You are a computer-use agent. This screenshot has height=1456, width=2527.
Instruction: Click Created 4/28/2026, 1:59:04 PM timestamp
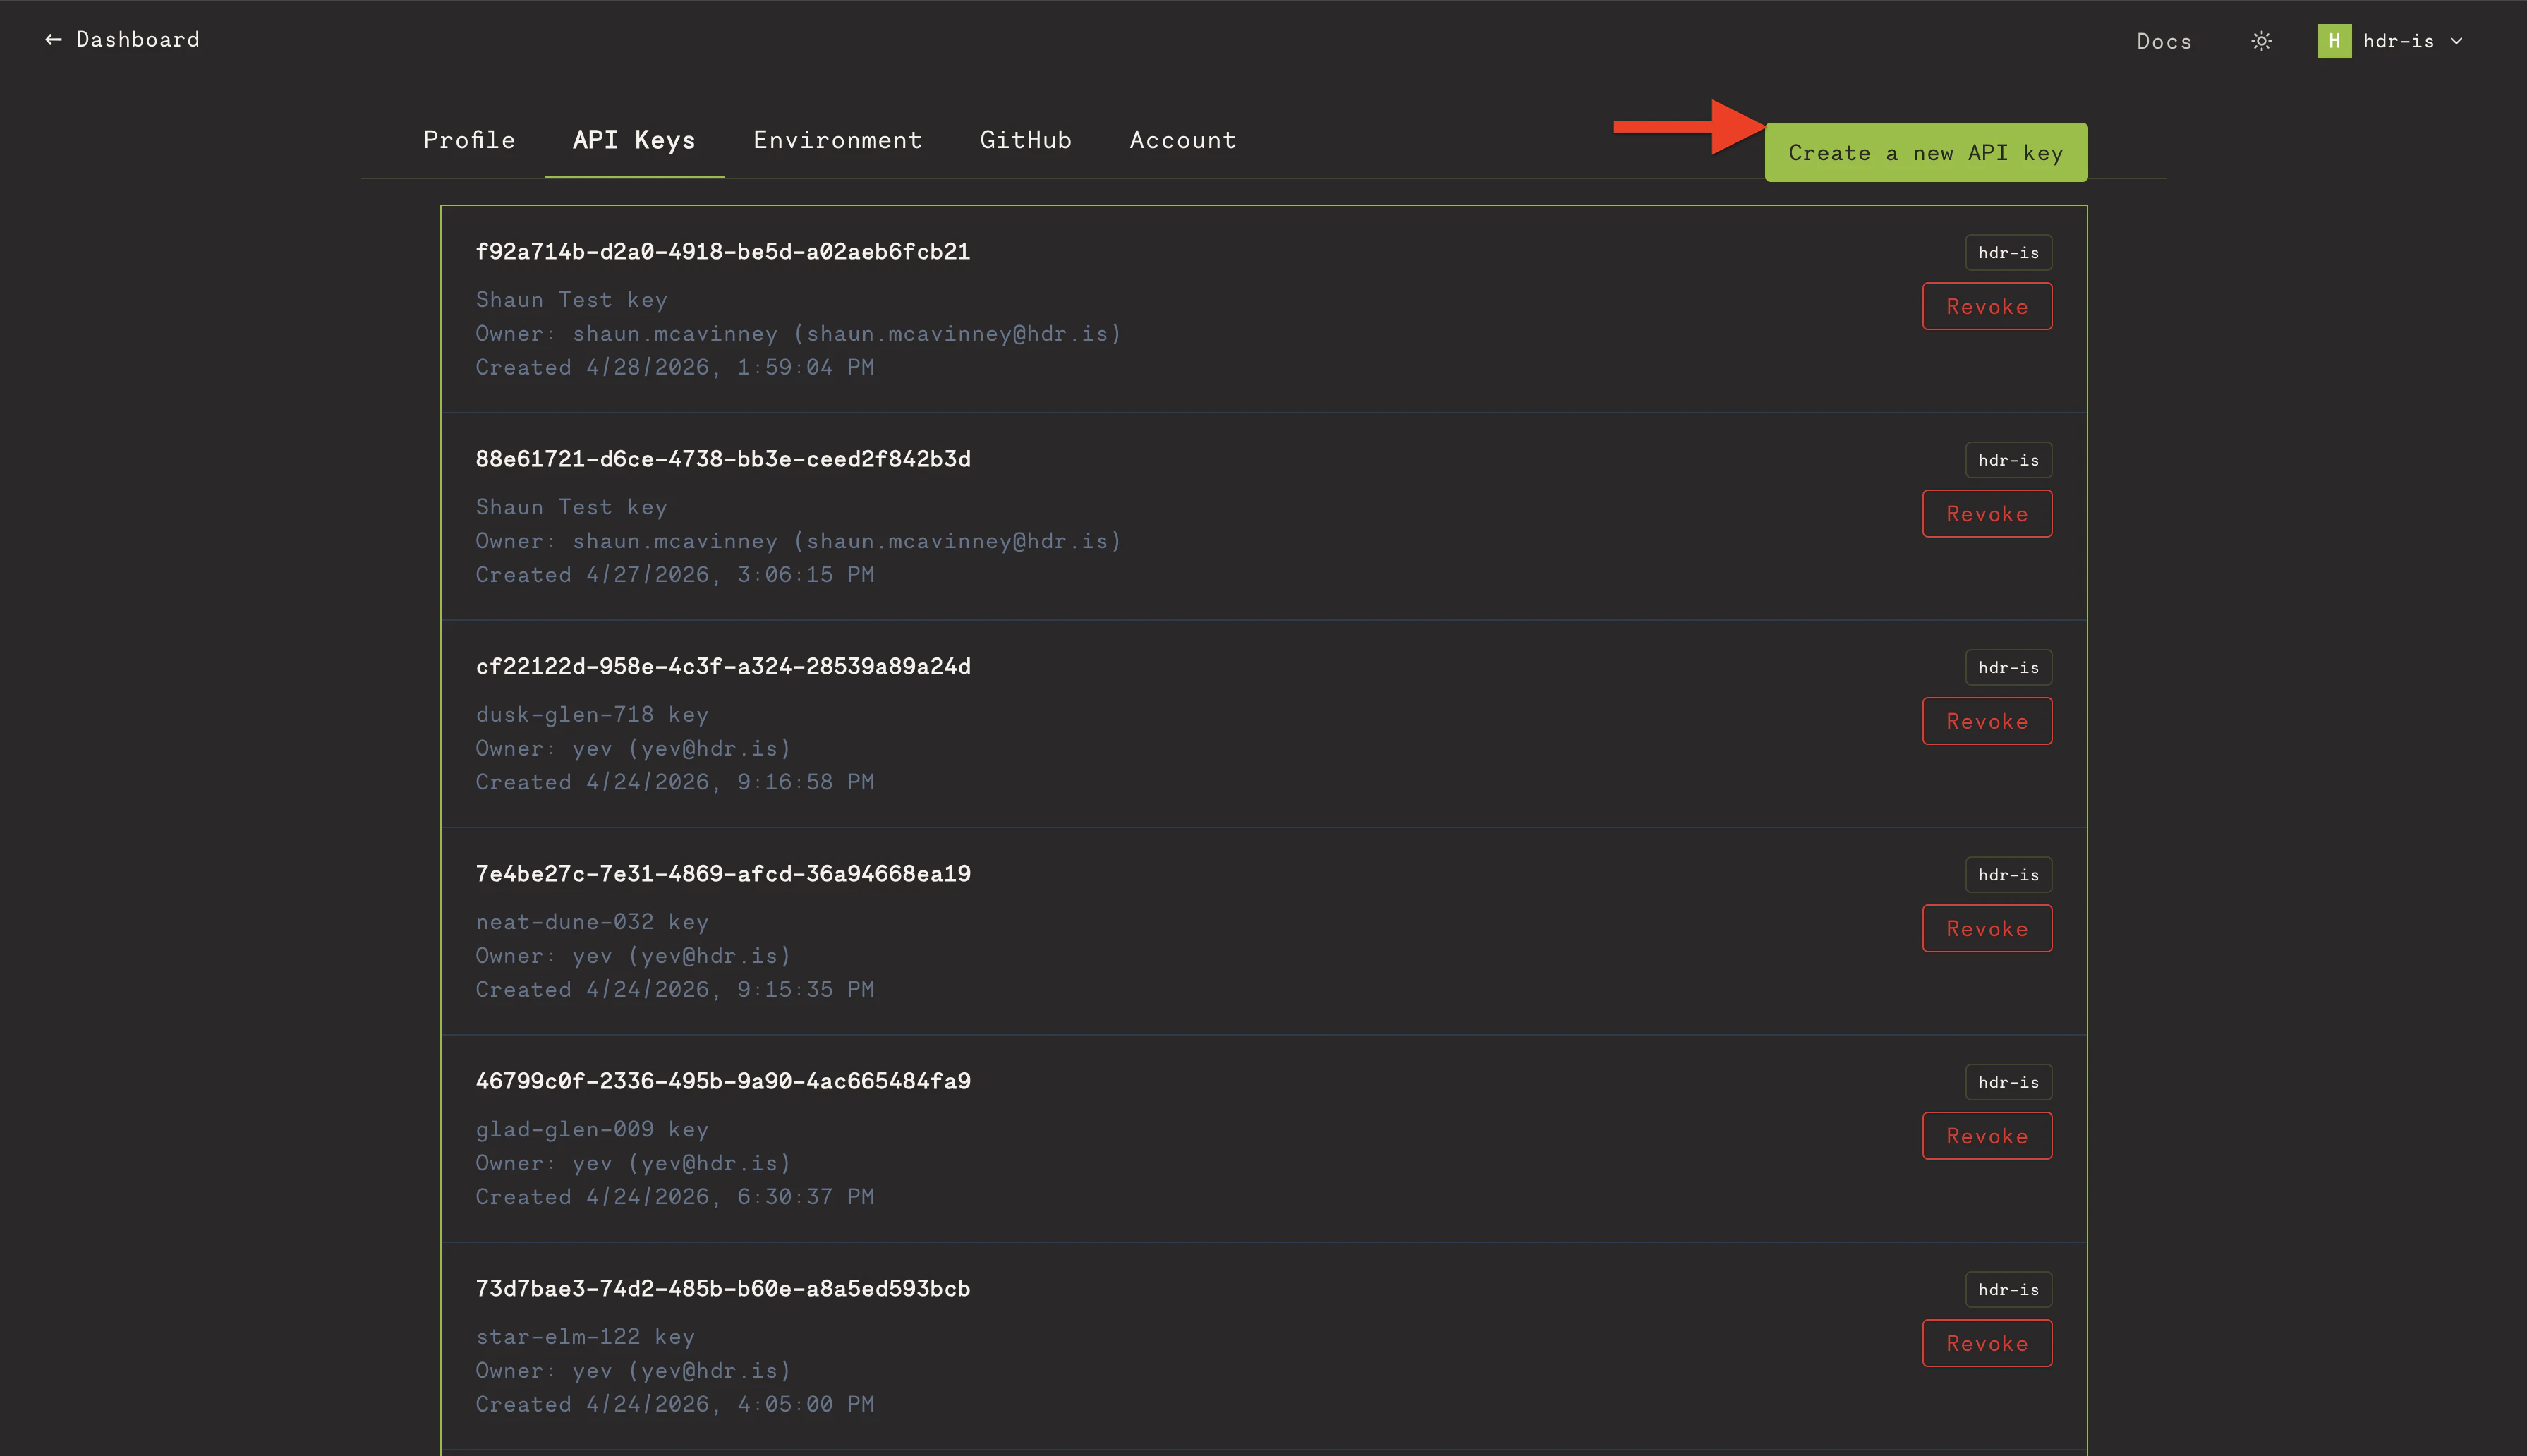(x=675, y=367)
